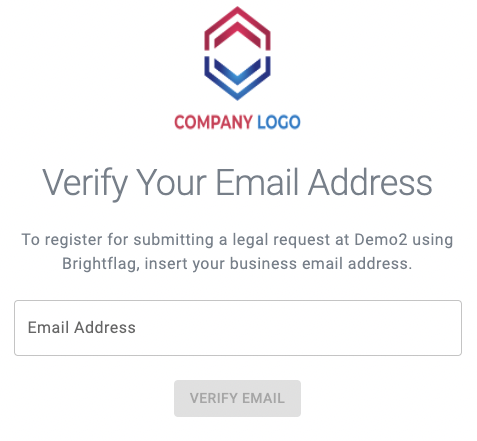Click the word Demo2 in the instructions
This screenshot has height=441, width=477.
381,240
